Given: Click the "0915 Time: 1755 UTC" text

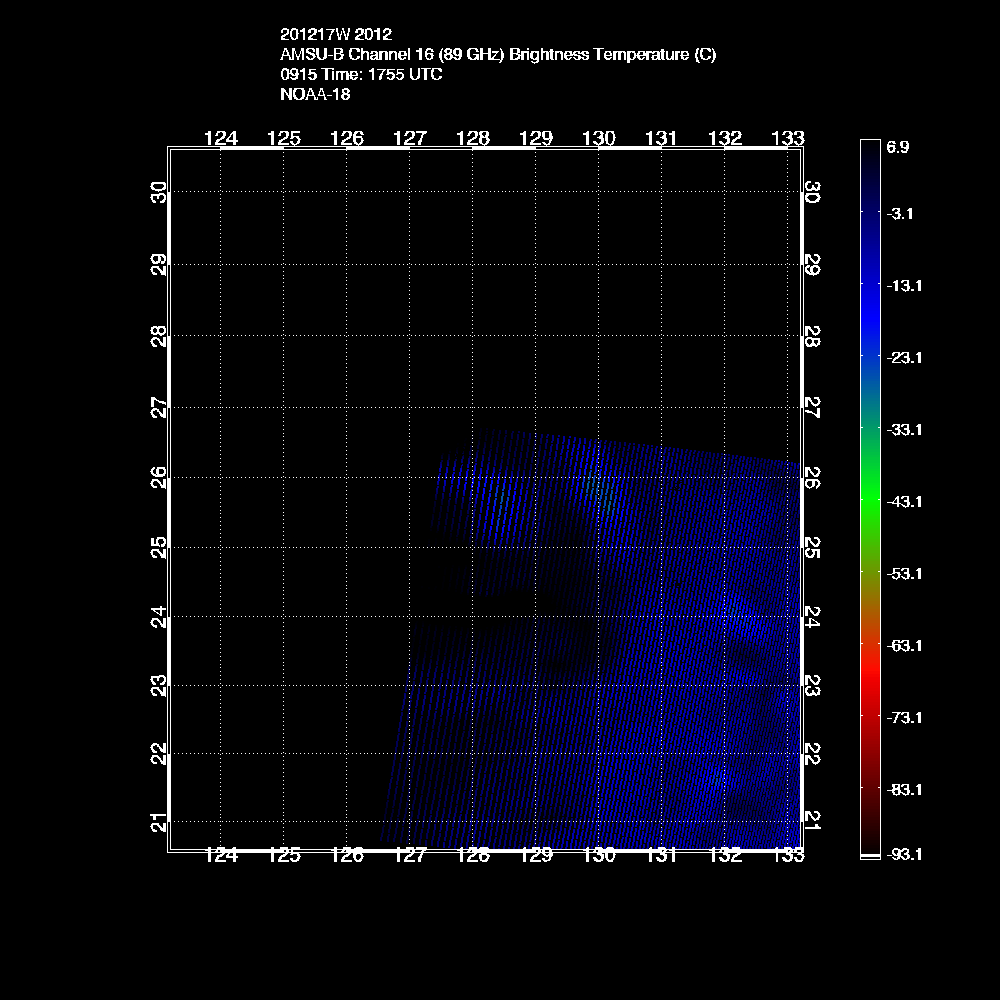Looking at the screenshot, I should (x=362, y=75).
